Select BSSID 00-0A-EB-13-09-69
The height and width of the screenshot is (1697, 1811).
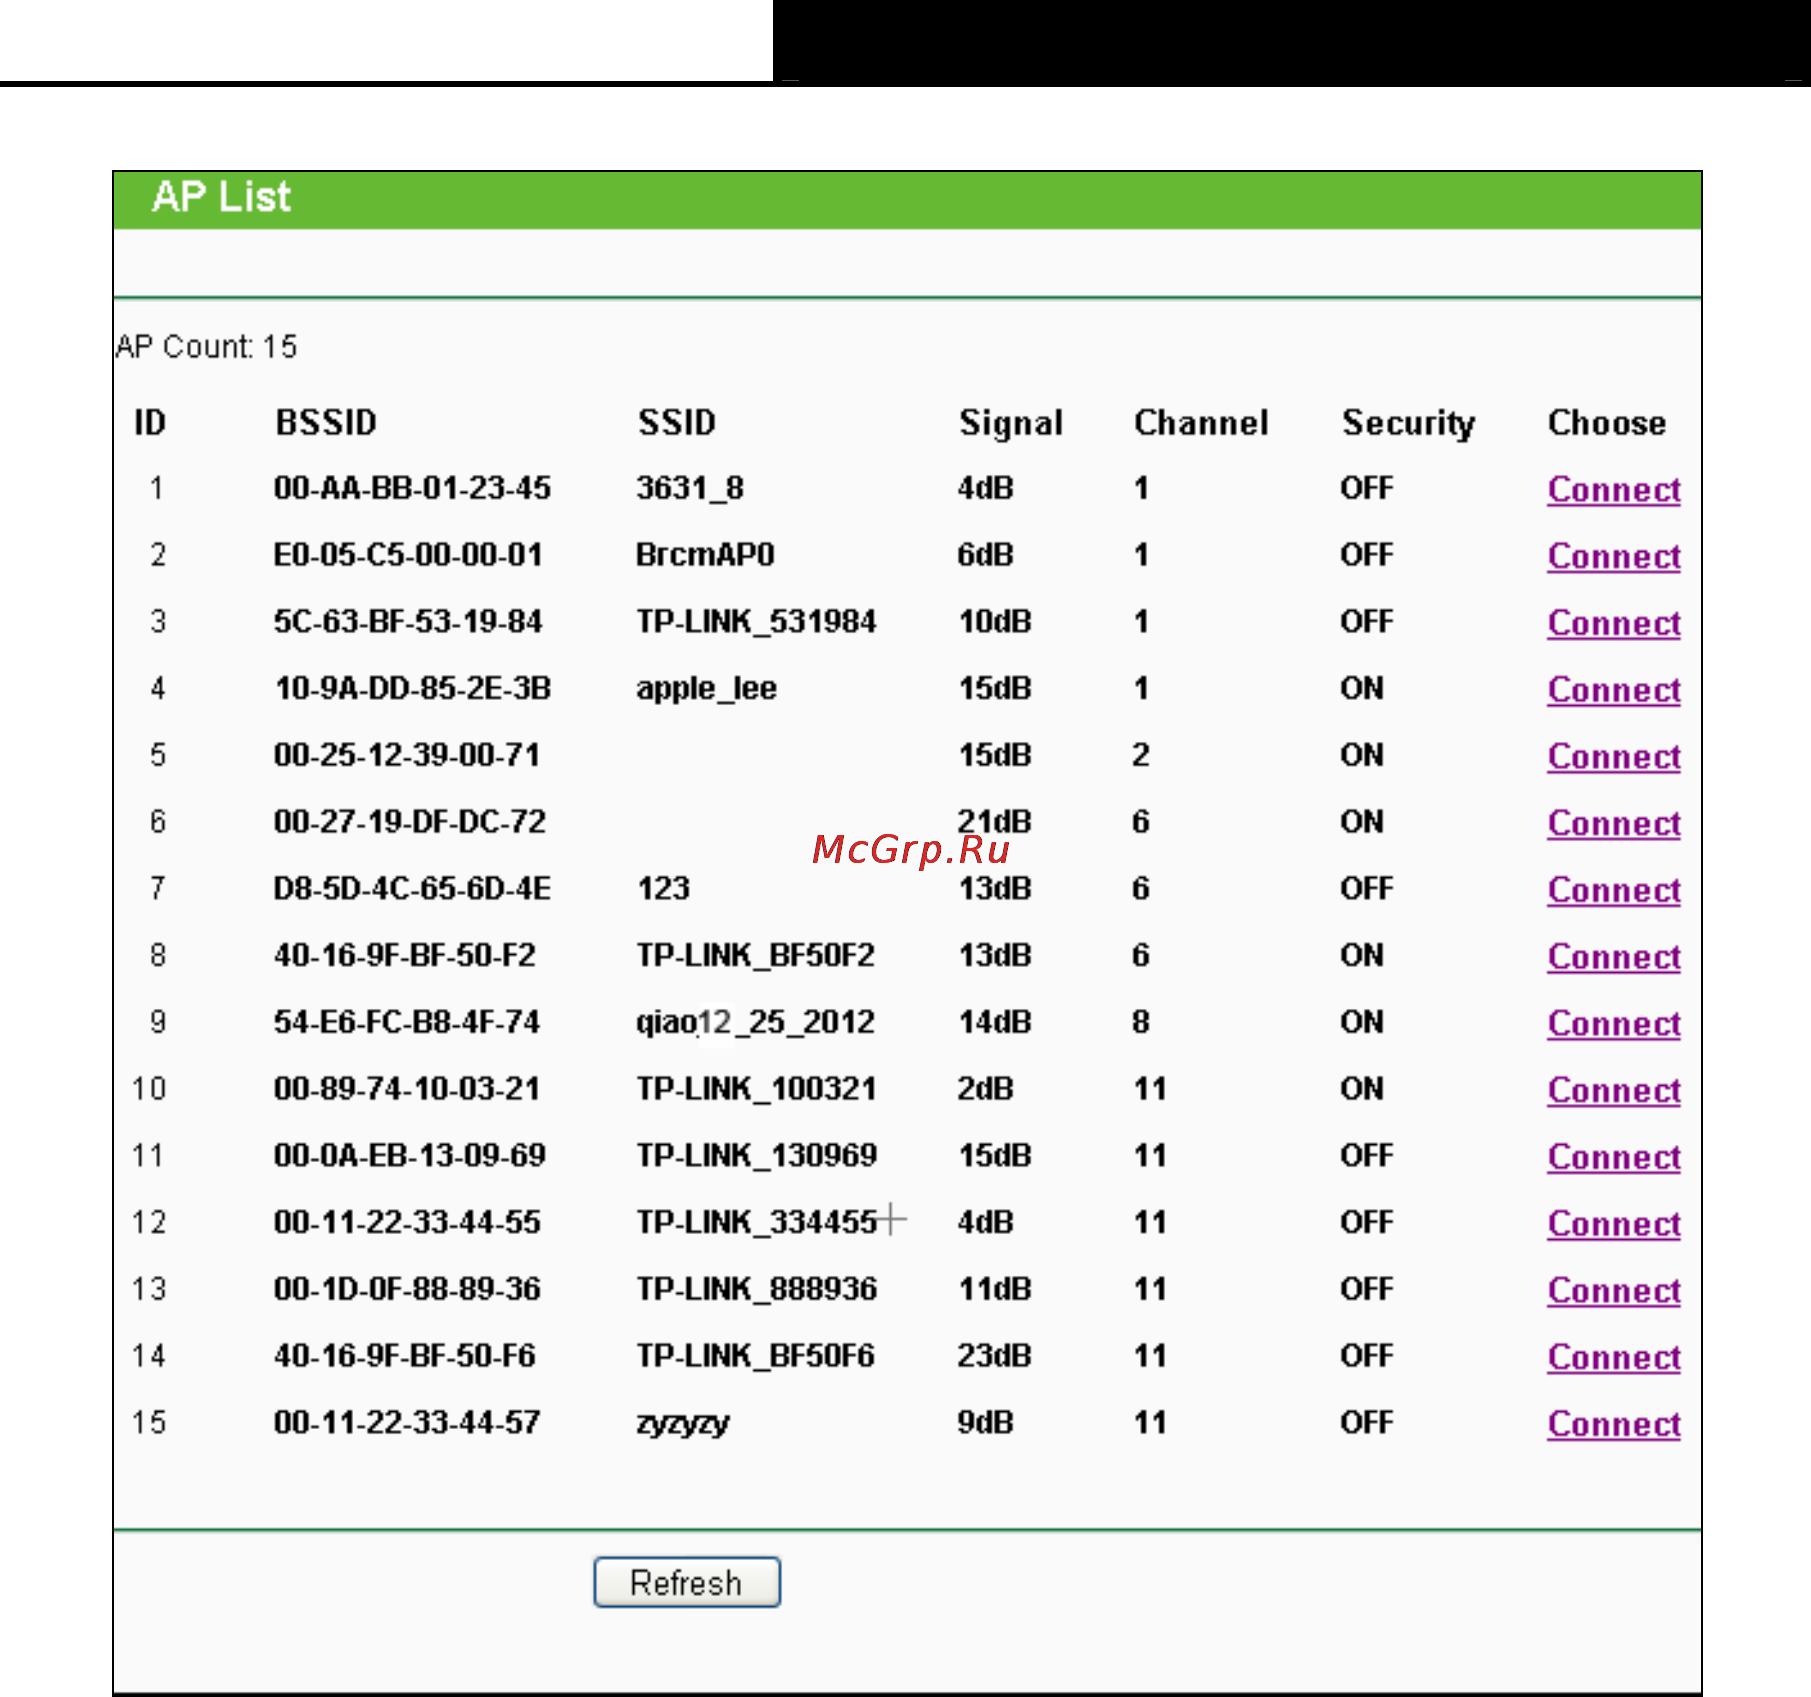410,1155
